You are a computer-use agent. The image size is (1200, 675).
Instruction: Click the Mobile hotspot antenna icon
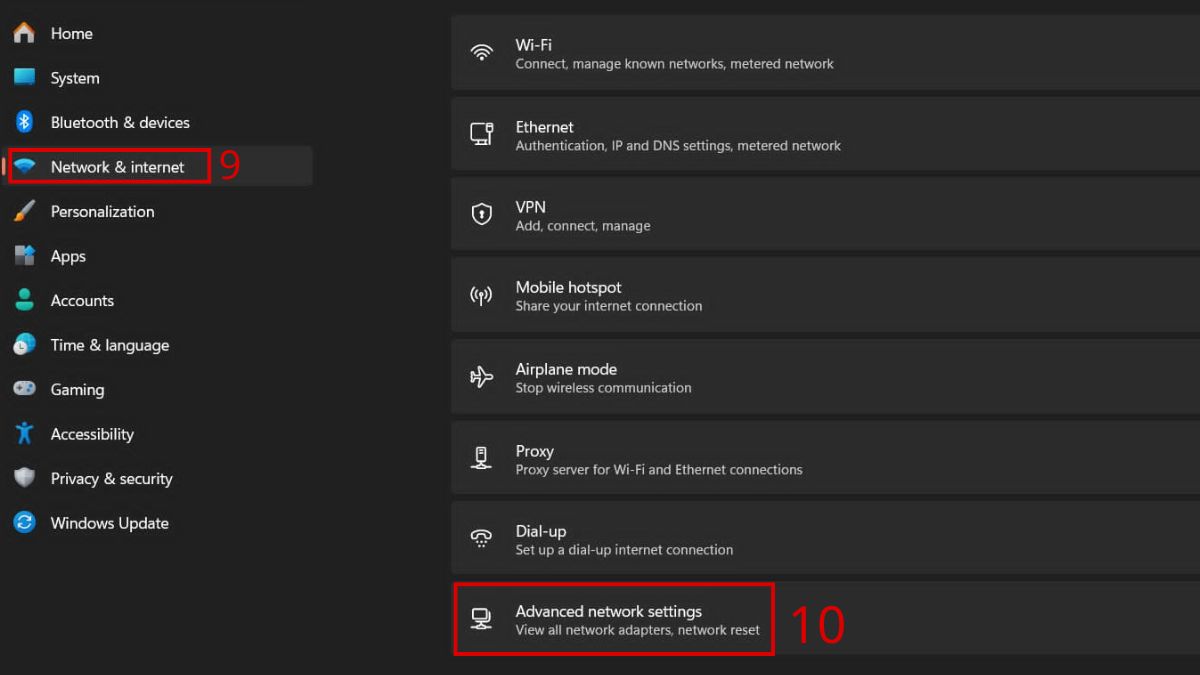point(482,296)
